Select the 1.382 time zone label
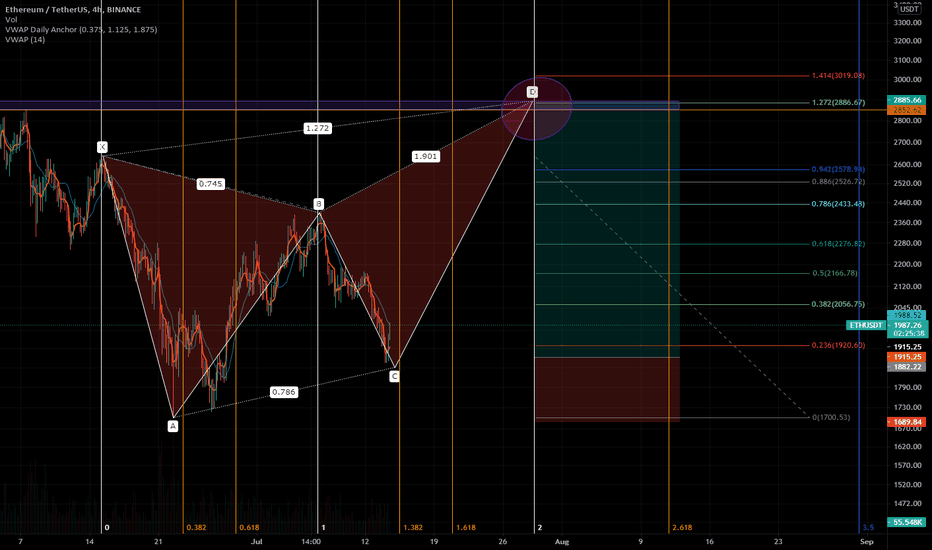 [413, 527]
